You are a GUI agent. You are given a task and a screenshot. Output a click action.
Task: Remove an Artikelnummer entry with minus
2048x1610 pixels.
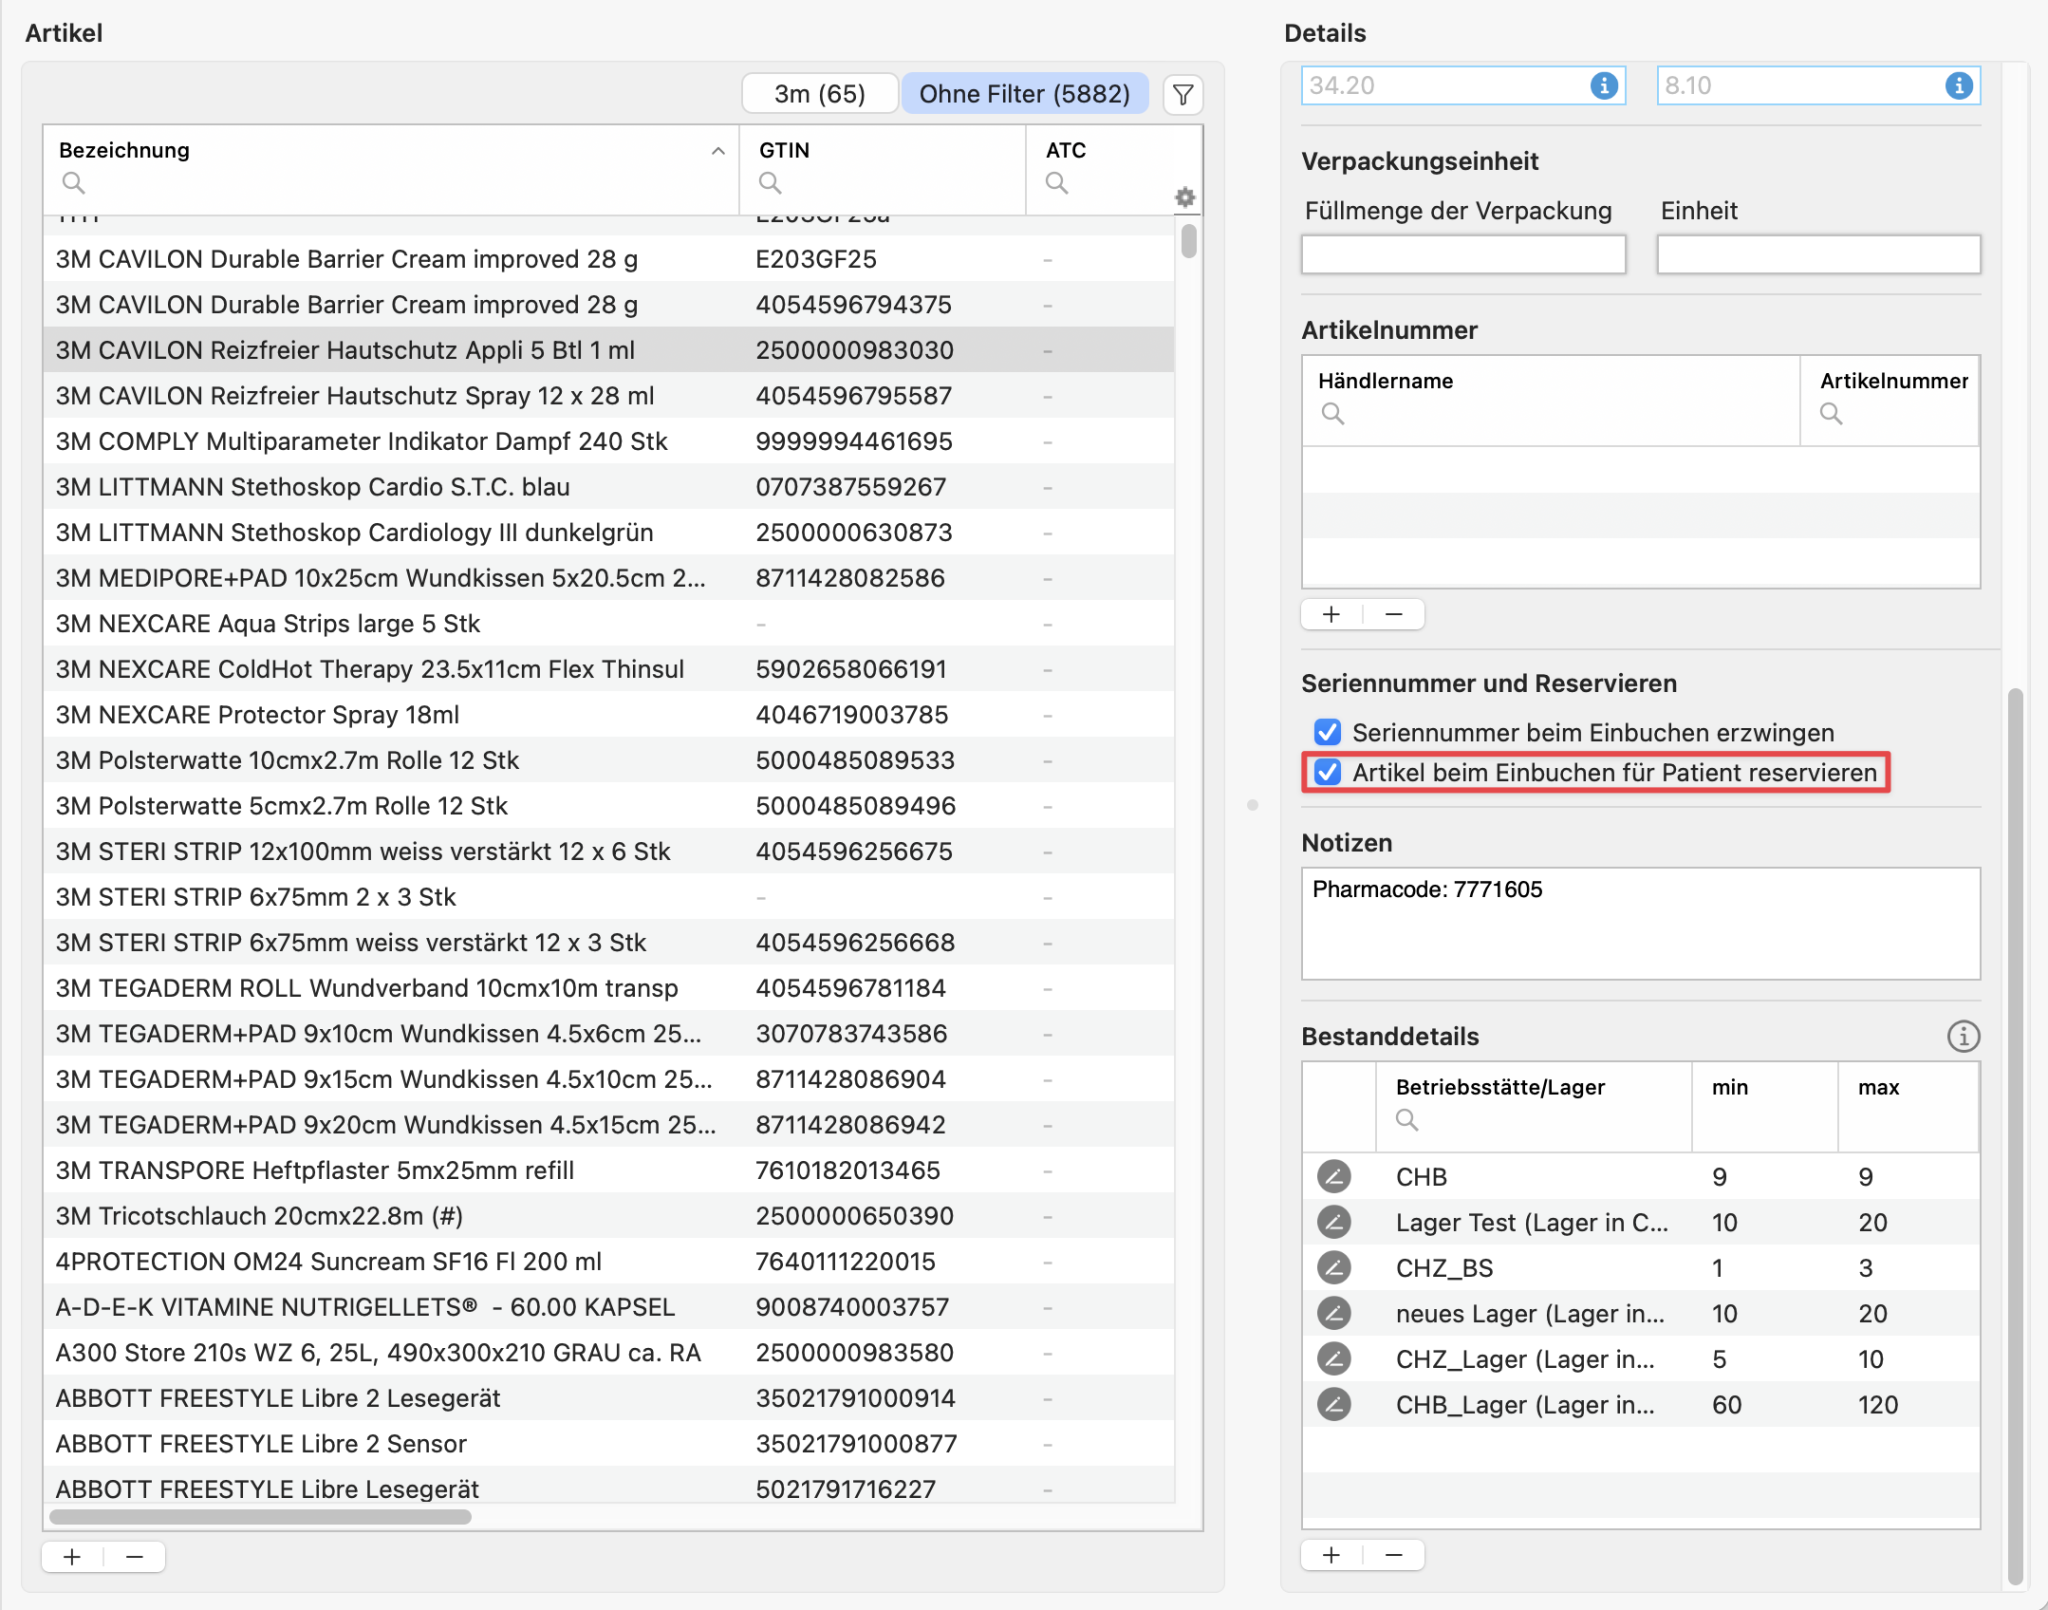1394,614
